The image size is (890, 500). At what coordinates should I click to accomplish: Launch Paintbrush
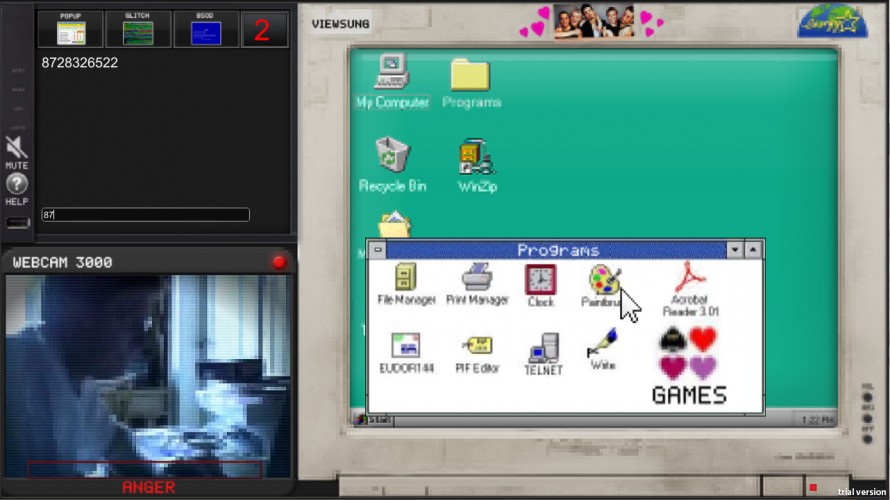click(x=604, y=286)
